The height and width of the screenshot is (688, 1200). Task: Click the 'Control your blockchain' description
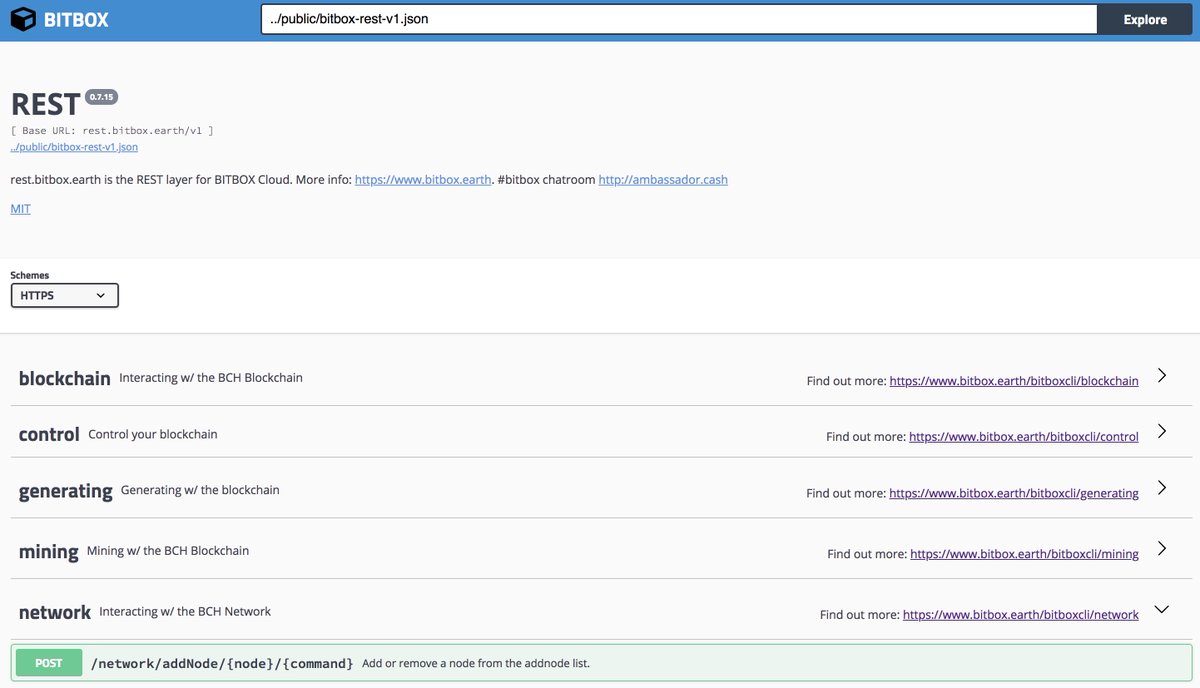[153, 434]
